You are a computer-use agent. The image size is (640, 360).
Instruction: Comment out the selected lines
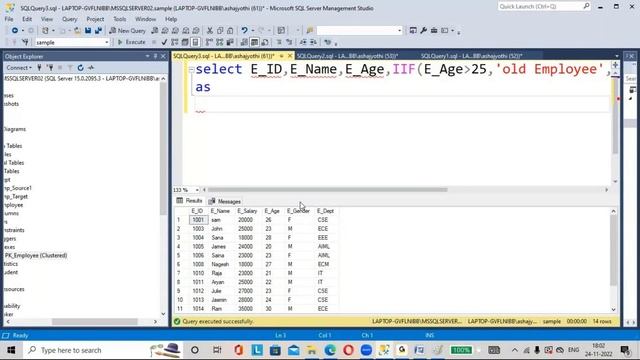click(279, 42)
